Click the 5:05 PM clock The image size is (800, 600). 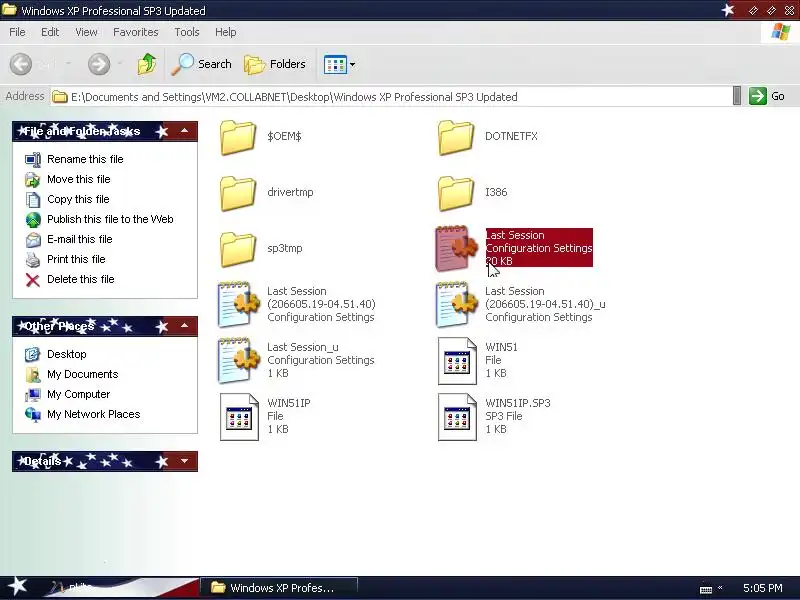763,588
